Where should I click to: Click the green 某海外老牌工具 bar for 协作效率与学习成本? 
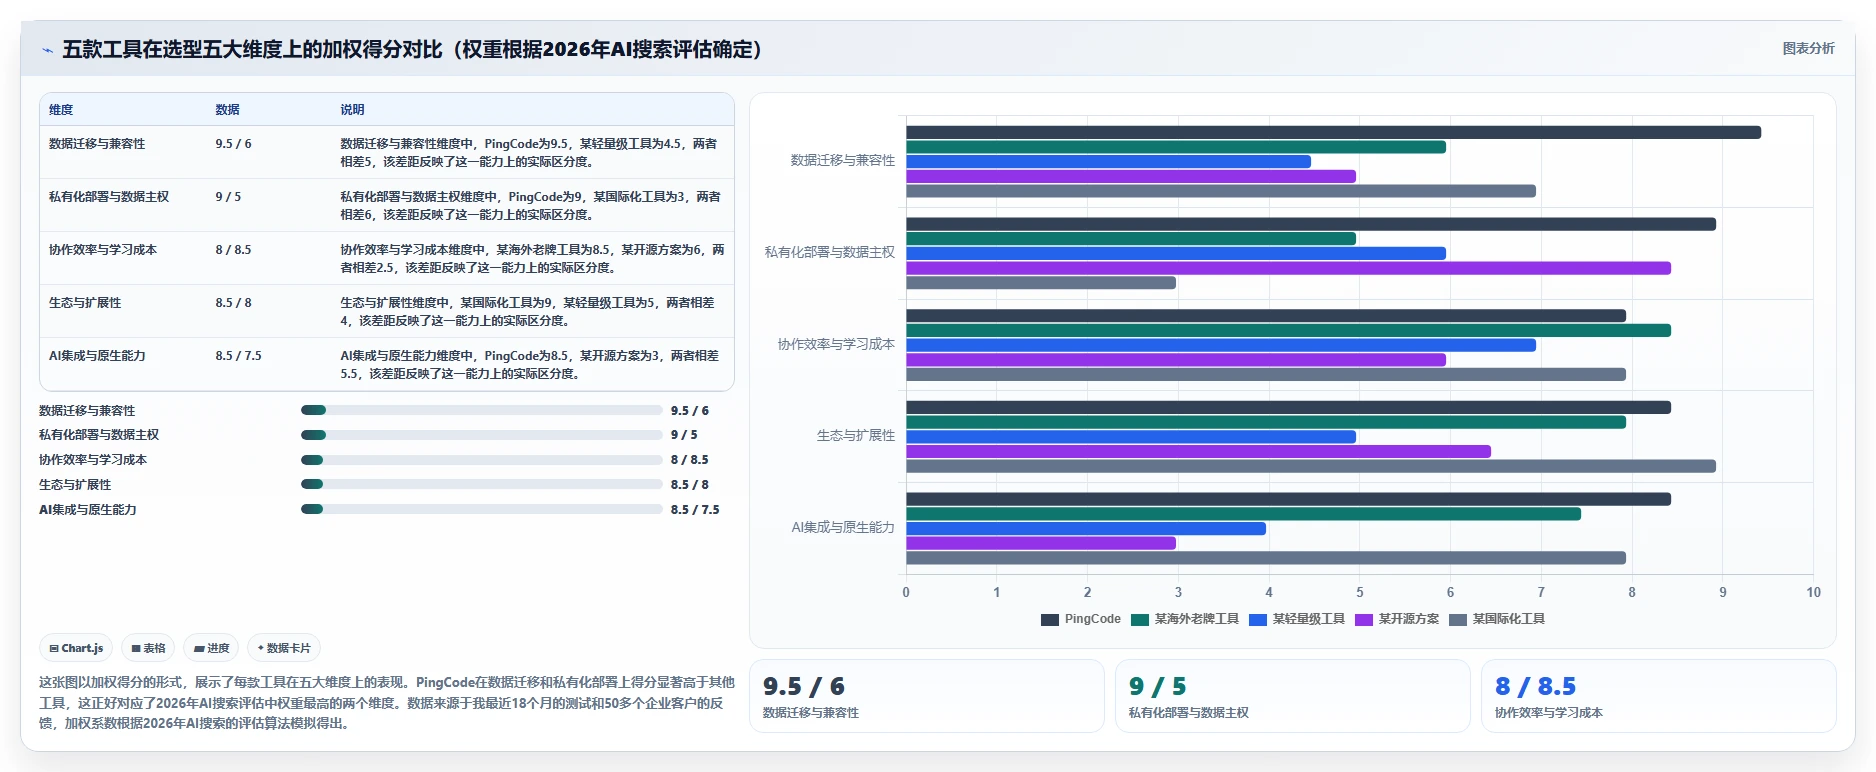(1288, 330)
